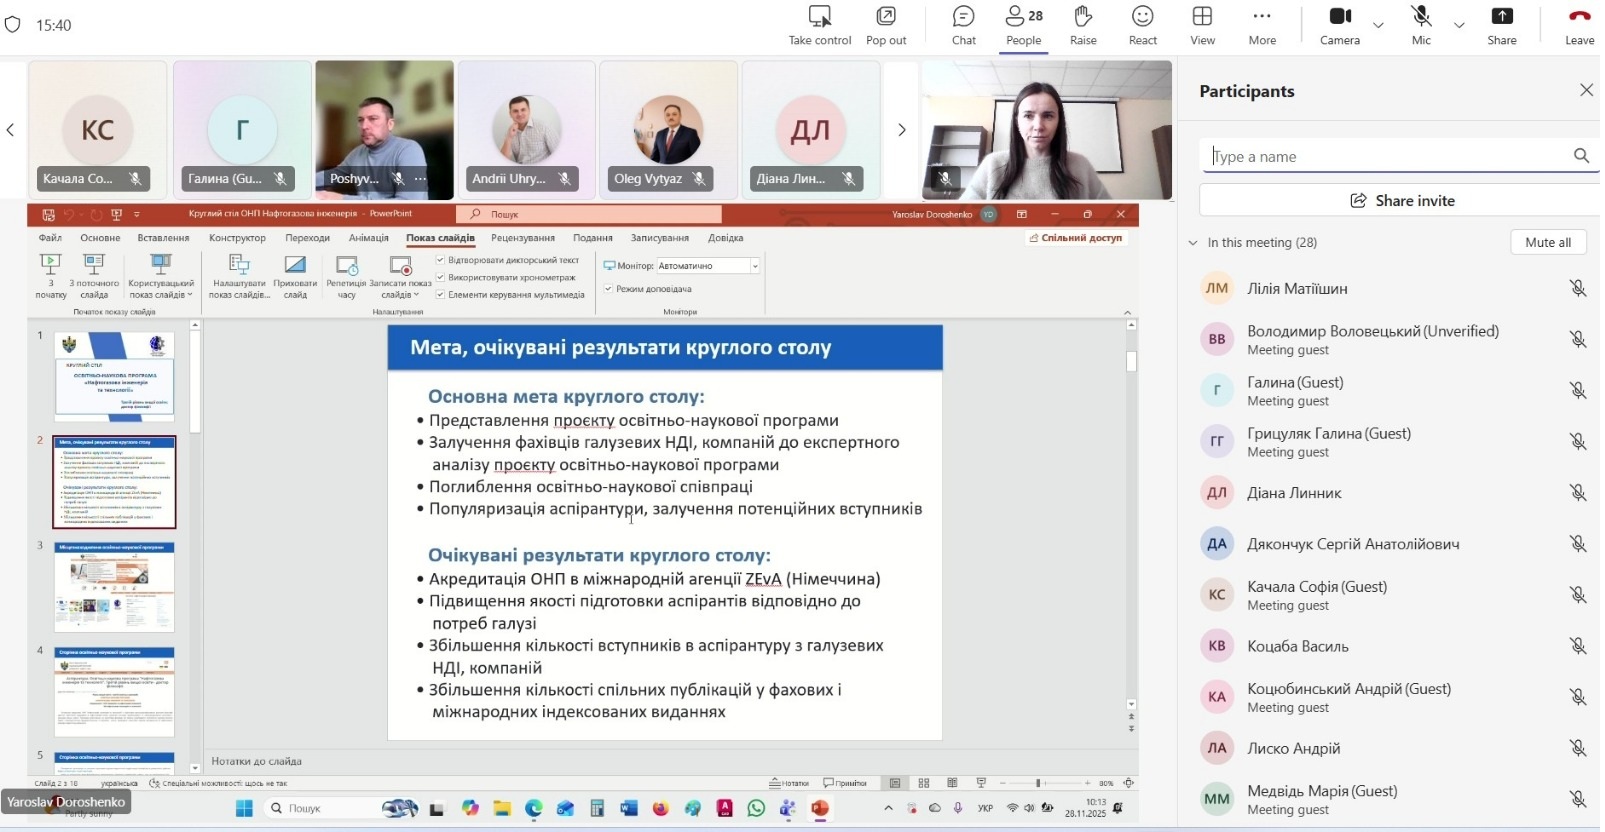Show next participants in video gallery
1605x832 pixels.
(x=901, y=130)
